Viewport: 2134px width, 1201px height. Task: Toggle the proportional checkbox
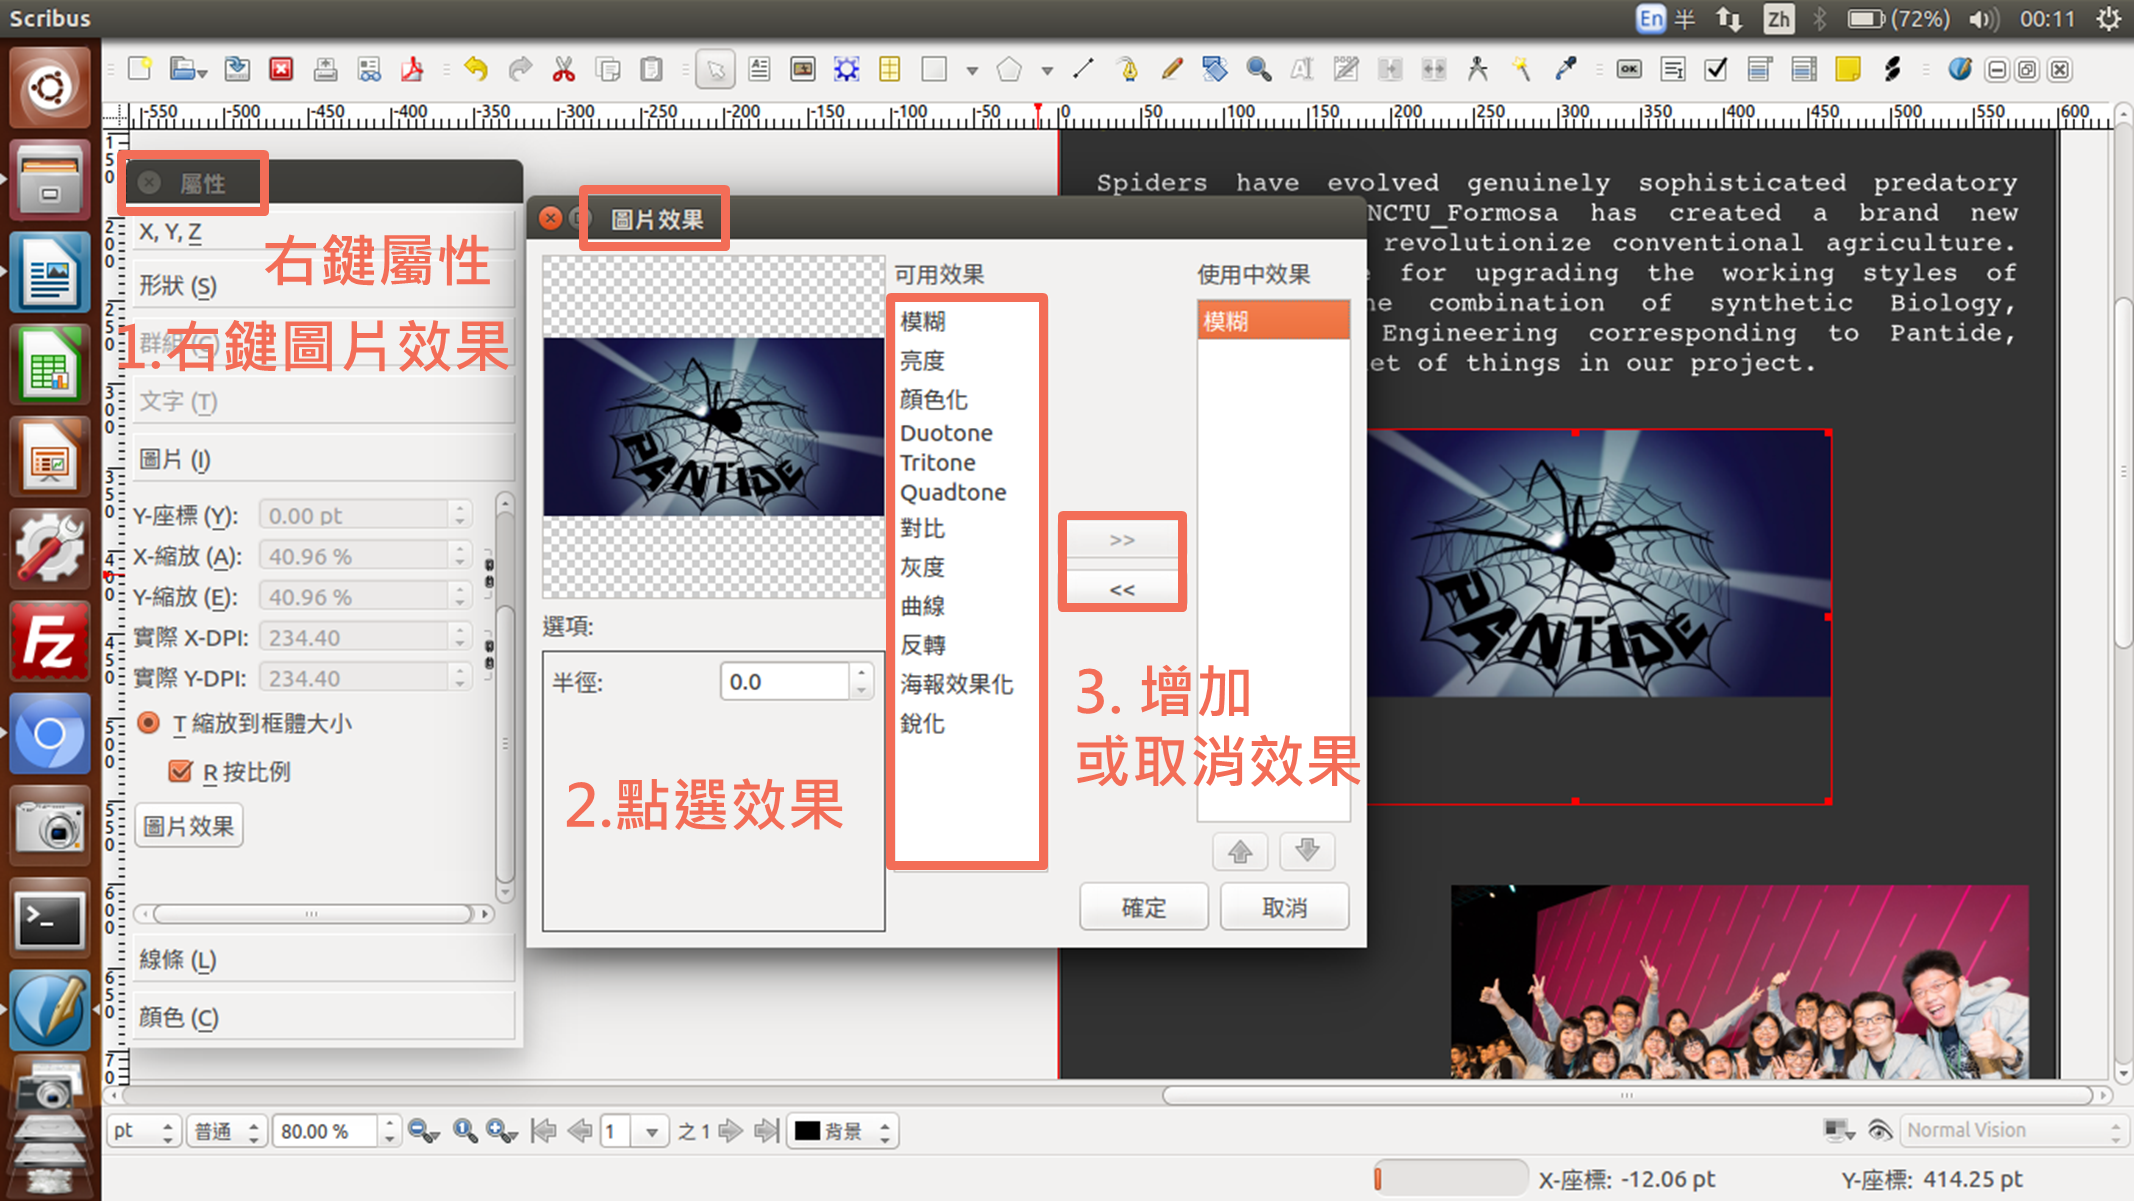[x=180, y=771]
